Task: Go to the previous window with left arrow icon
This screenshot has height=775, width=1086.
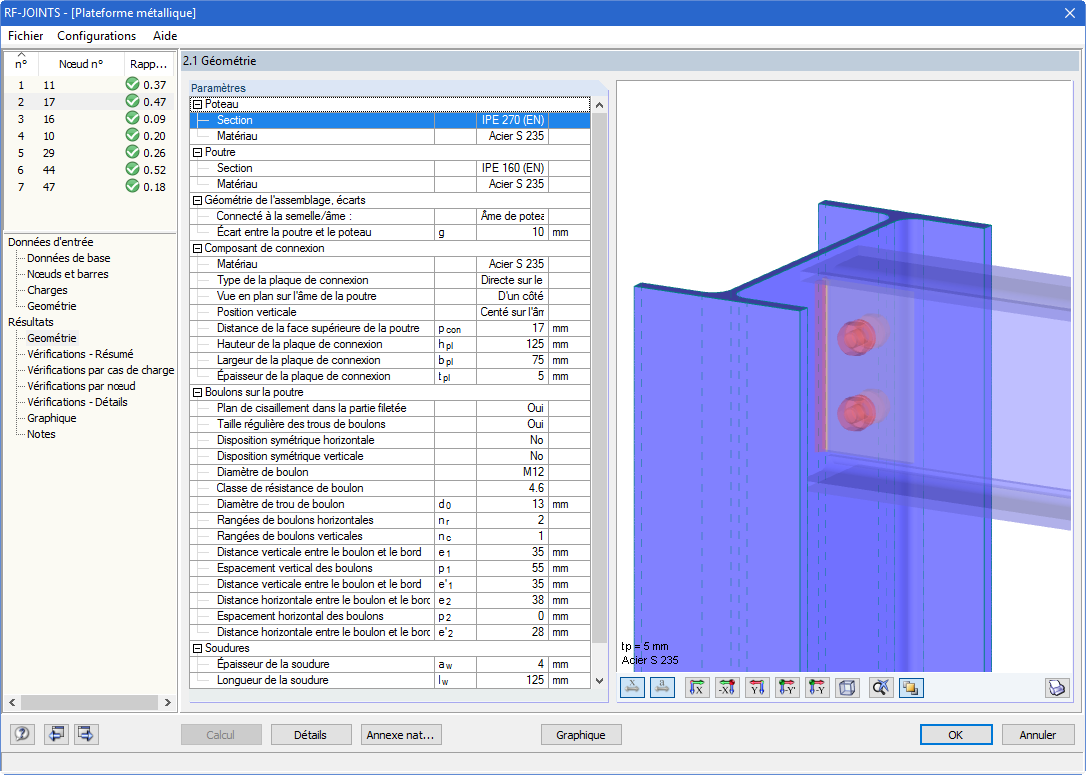Action: point(56,734)
